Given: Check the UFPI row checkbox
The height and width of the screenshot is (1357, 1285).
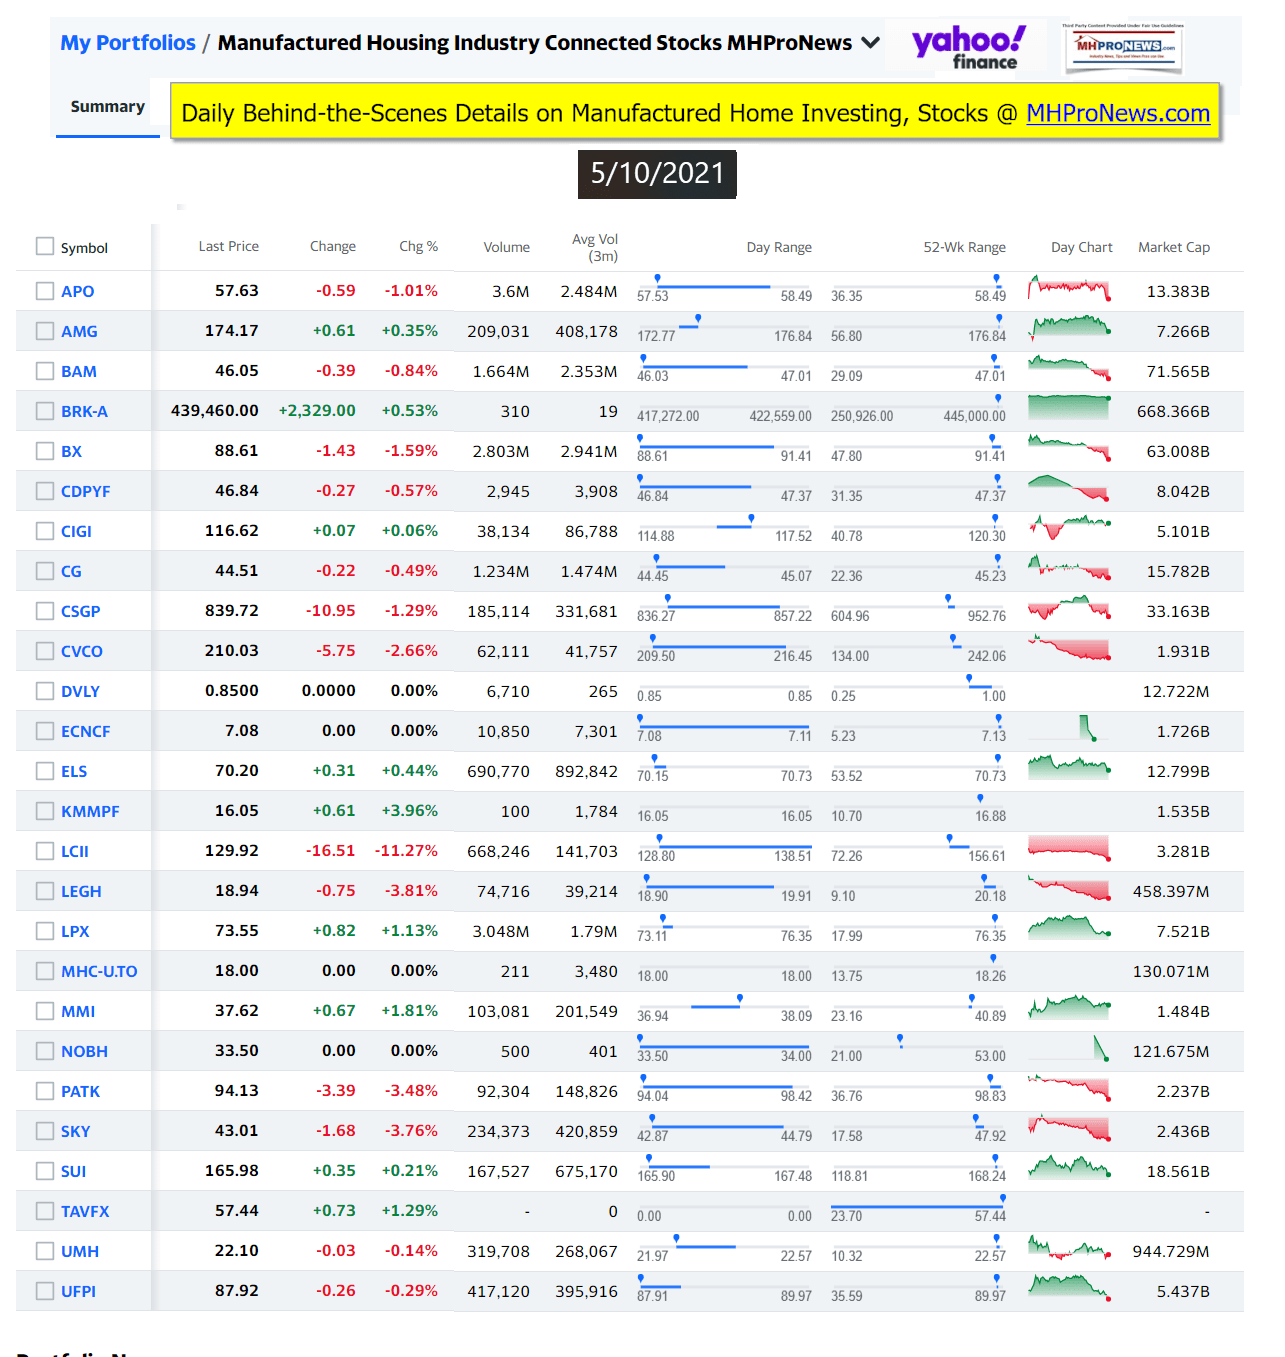Looking at the screenshot, I should coord(44,1291).
